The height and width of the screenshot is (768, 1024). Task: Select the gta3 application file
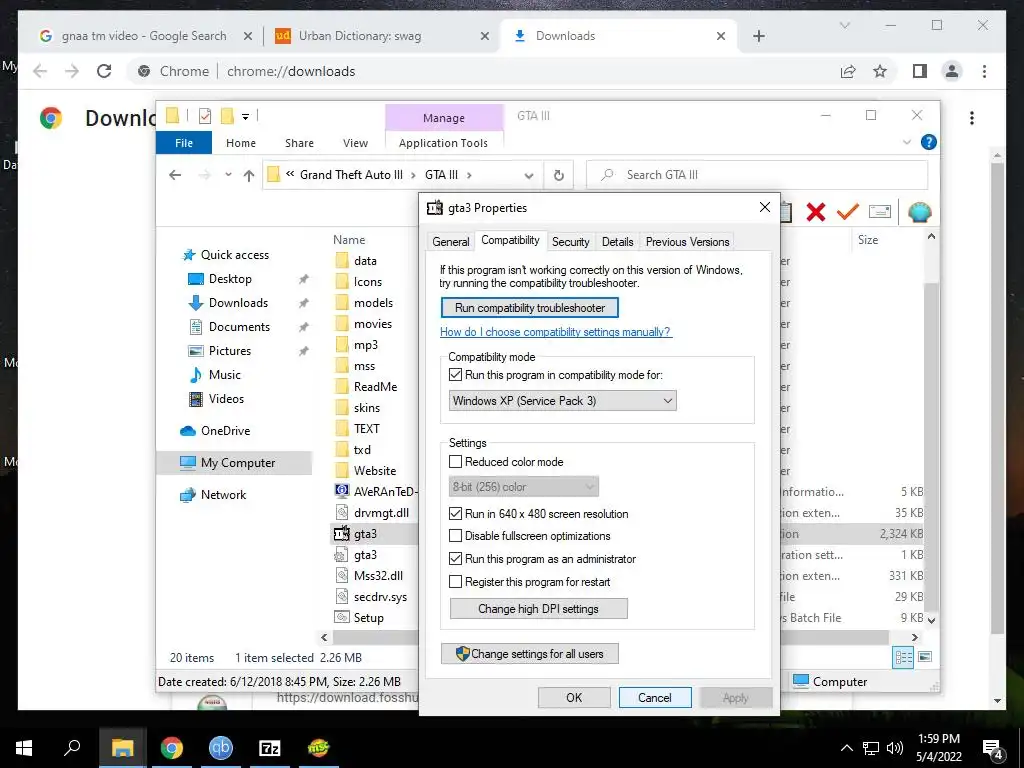(x=365, y=534)
